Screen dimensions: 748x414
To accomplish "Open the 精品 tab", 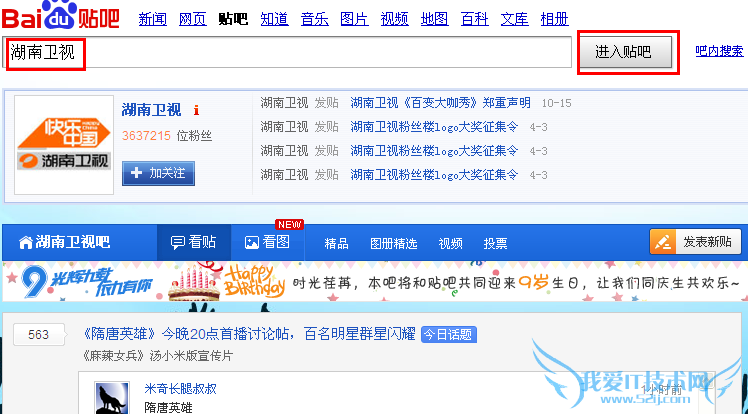I will [336, 244].
